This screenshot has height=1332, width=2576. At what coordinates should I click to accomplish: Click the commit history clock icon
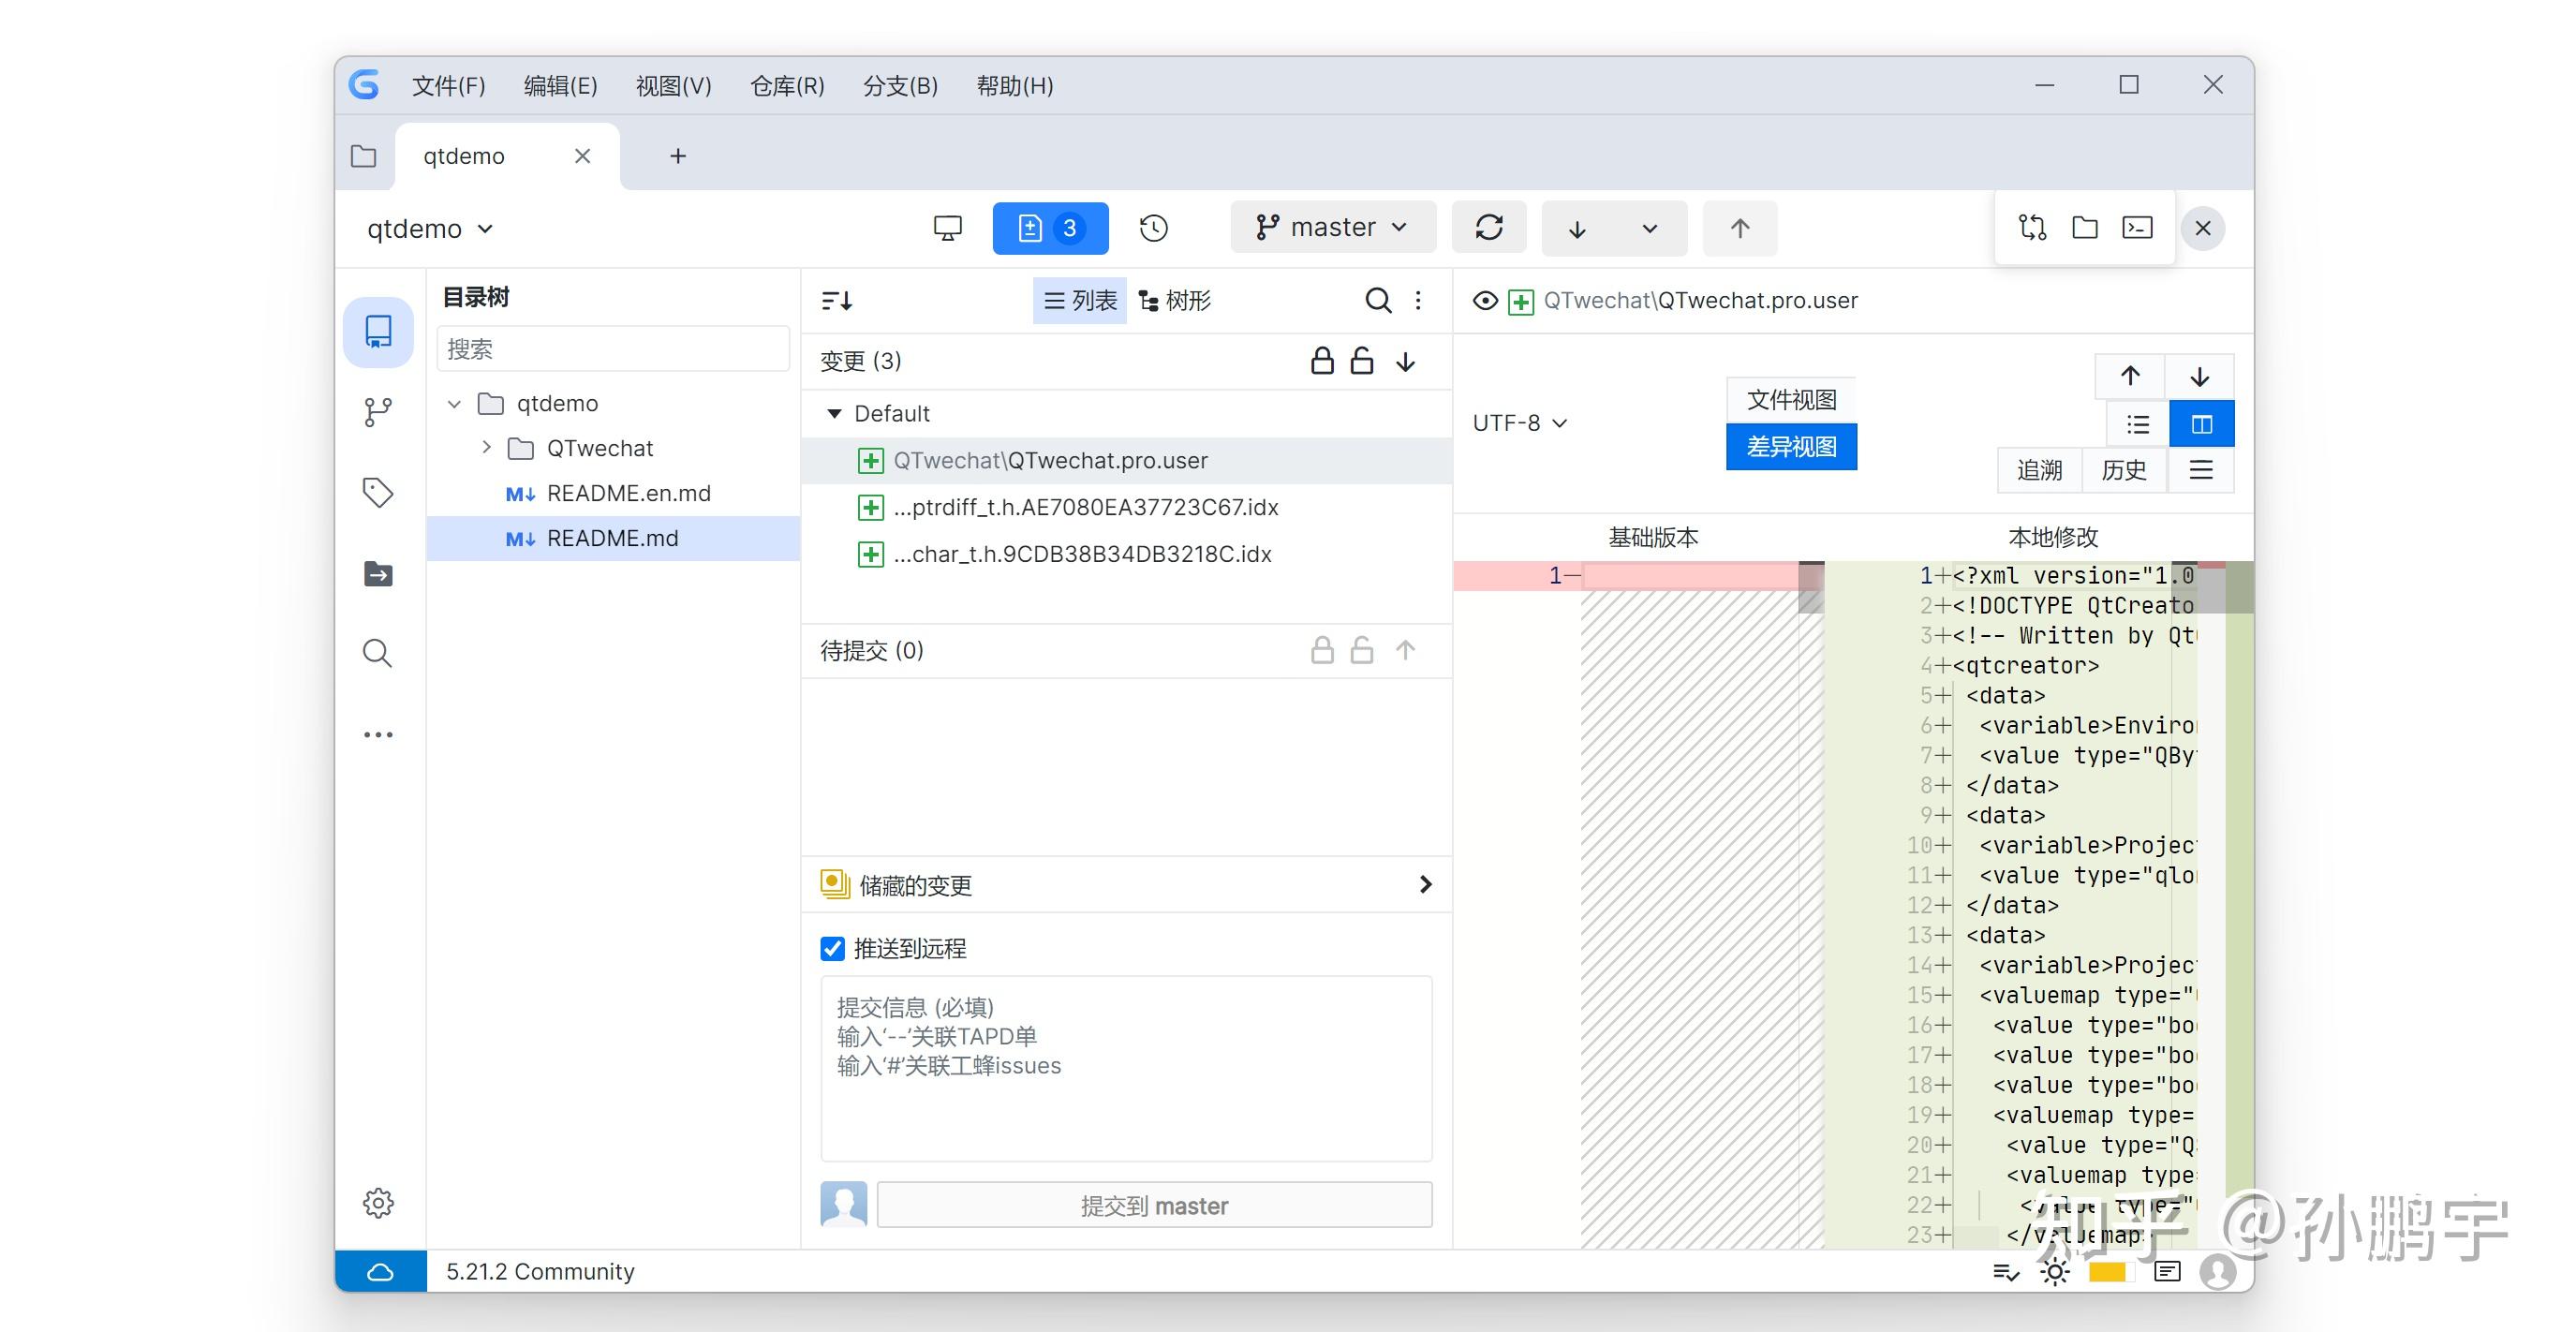(1153, 228)
